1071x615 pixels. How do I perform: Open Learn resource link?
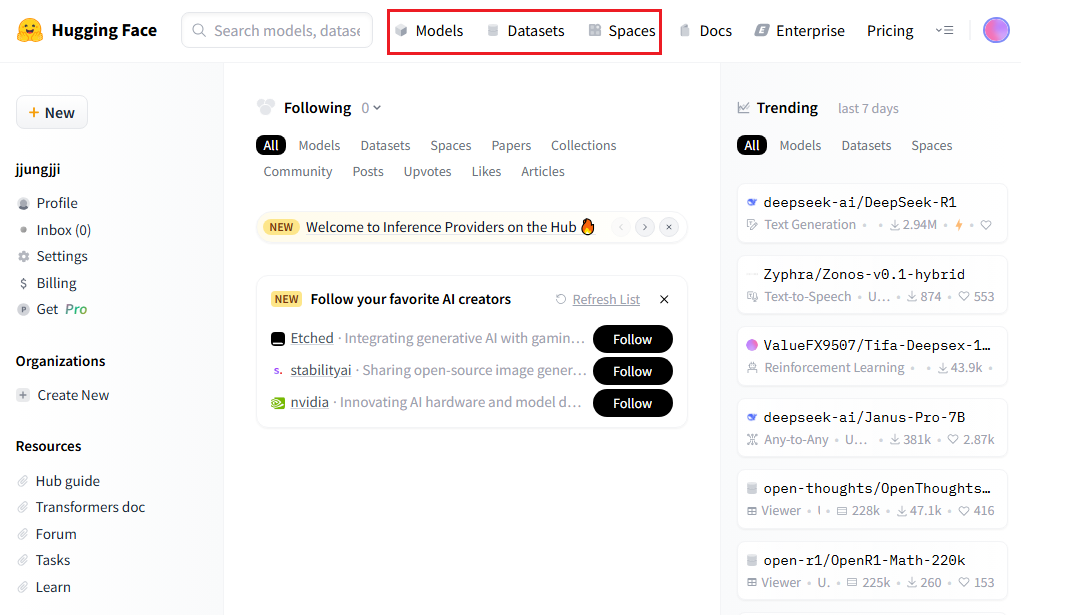click(x=44, y=587)
